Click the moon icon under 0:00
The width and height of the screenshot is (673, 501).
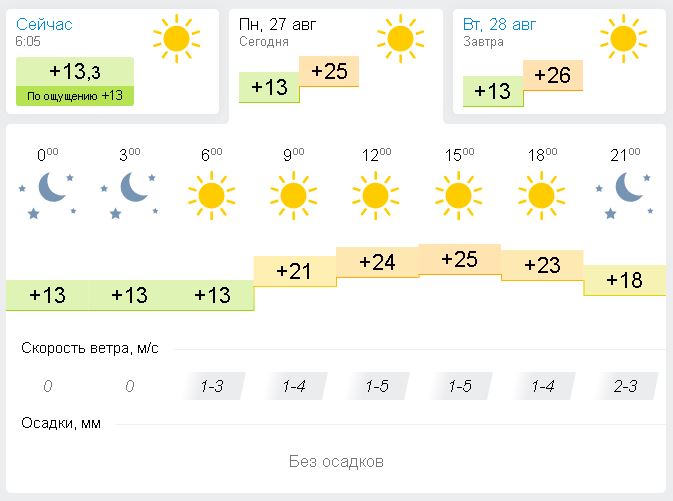click(x=47, y=190)
